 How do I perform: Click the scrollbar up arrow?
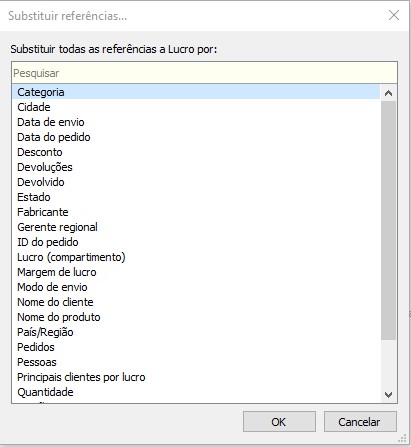pos(388,93)
